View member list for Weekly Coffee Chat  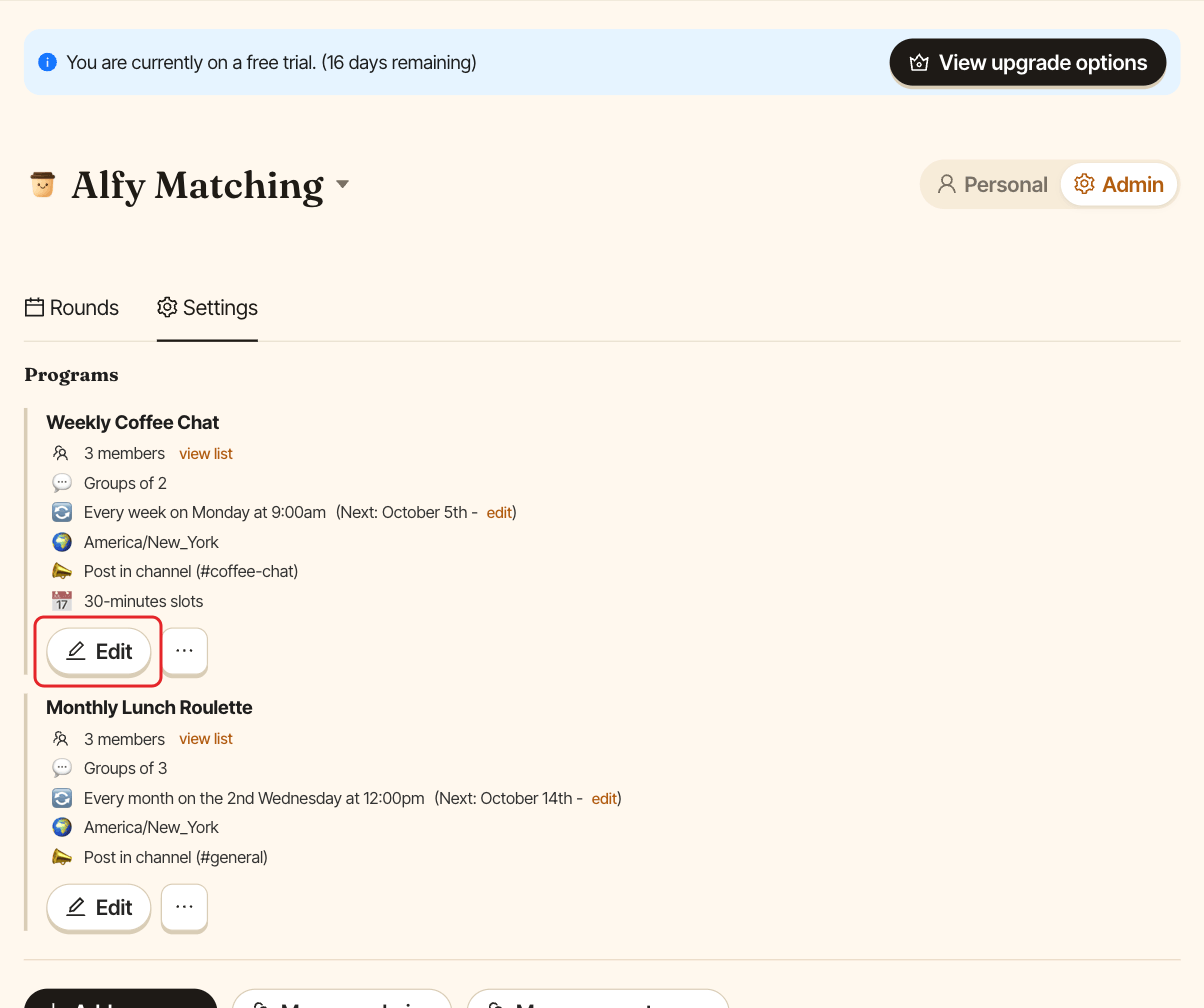click(206, 454)
